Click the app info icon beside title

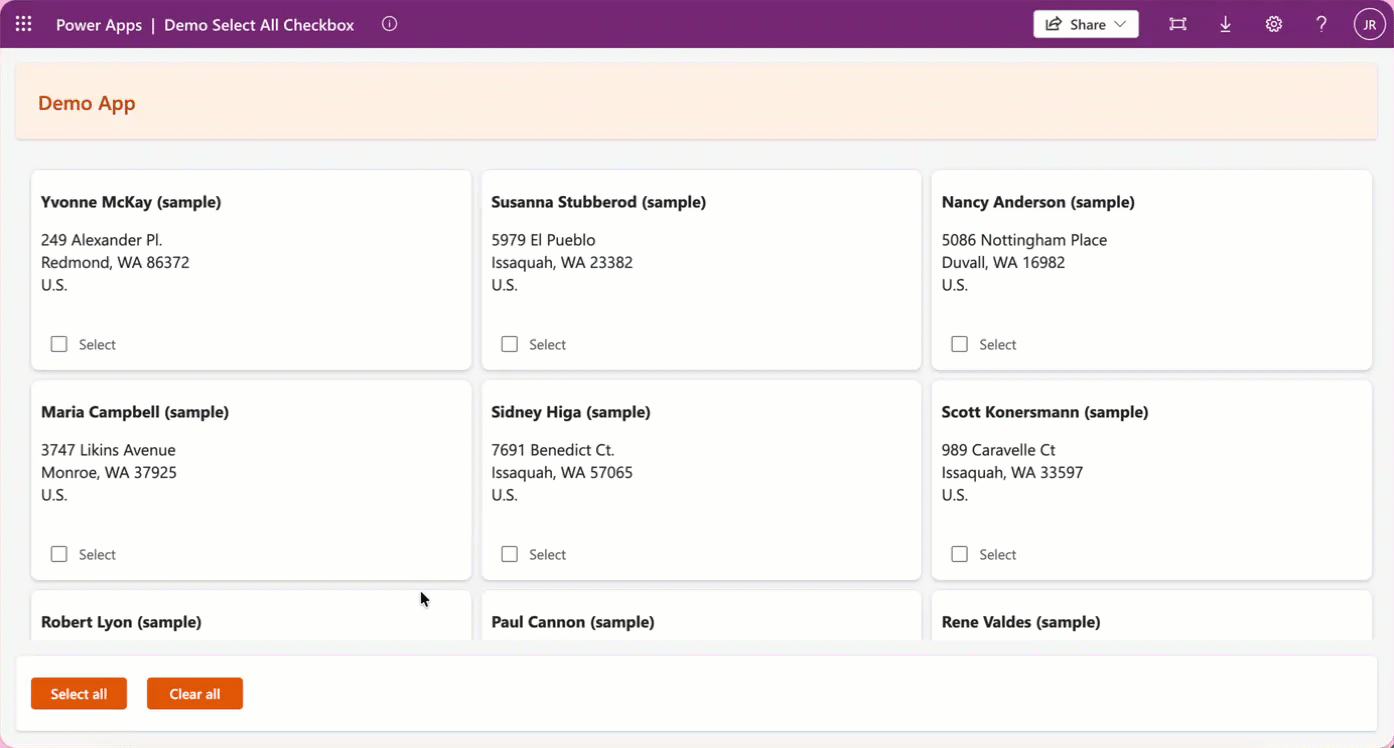pos(390,24)
